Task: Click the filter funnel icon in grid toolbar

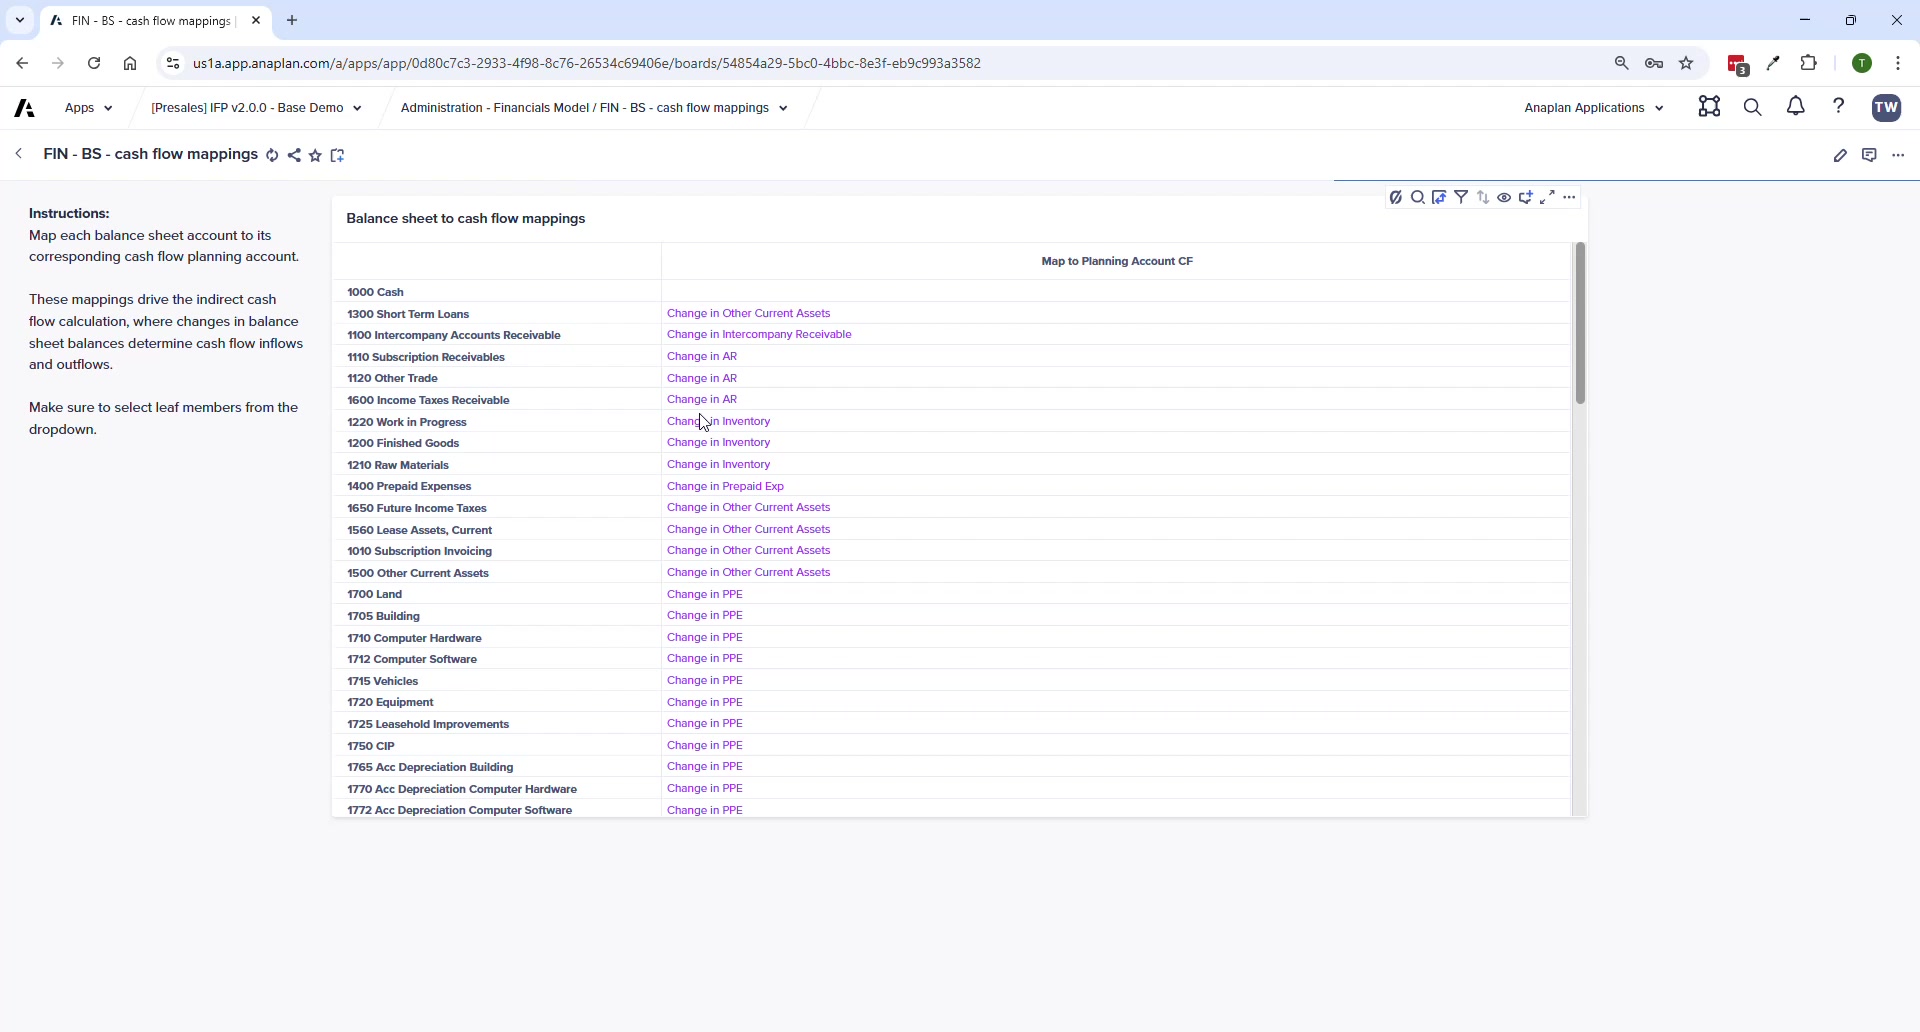Action: 1462,198
